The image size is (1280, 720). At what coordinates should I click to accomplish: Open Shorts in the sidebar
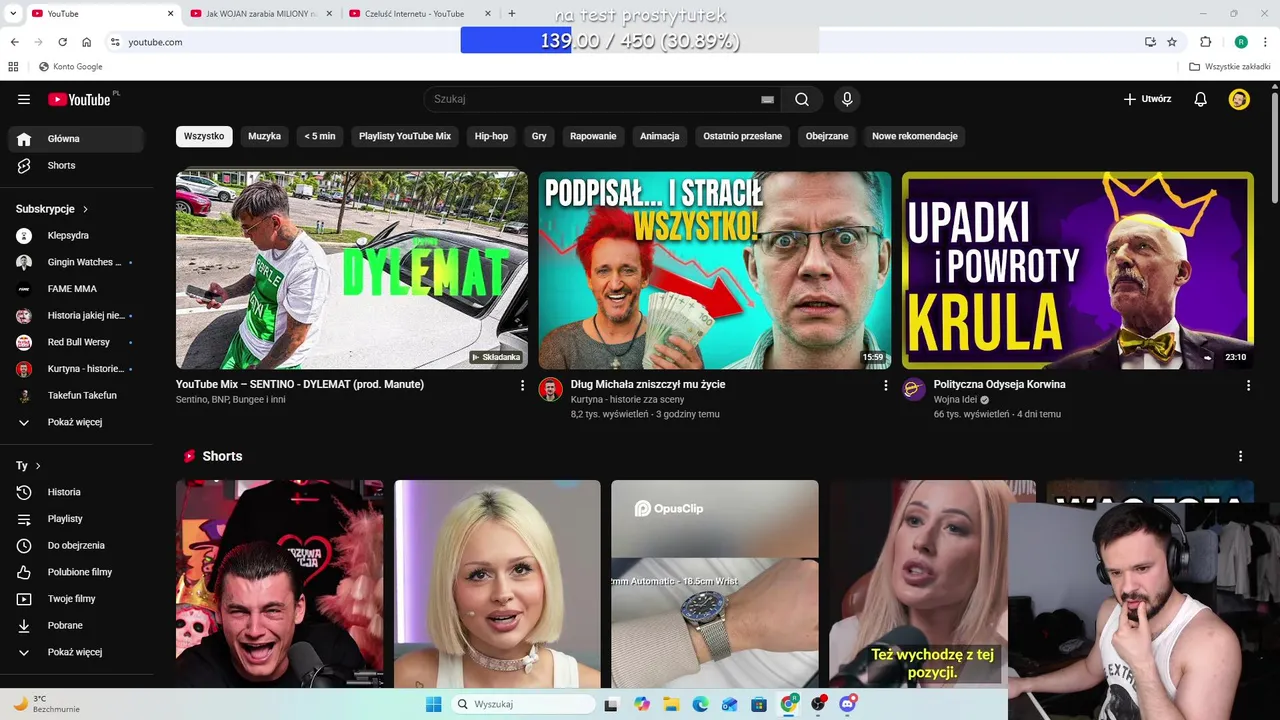tap(76, 165)
